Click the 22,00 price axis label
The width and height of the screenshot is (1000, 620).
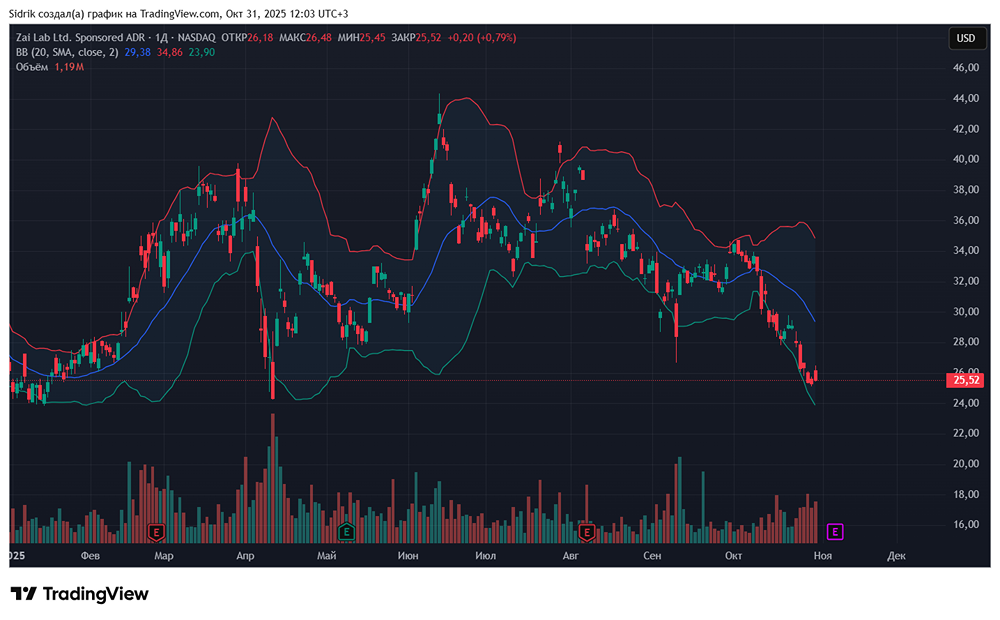(966, 433)
